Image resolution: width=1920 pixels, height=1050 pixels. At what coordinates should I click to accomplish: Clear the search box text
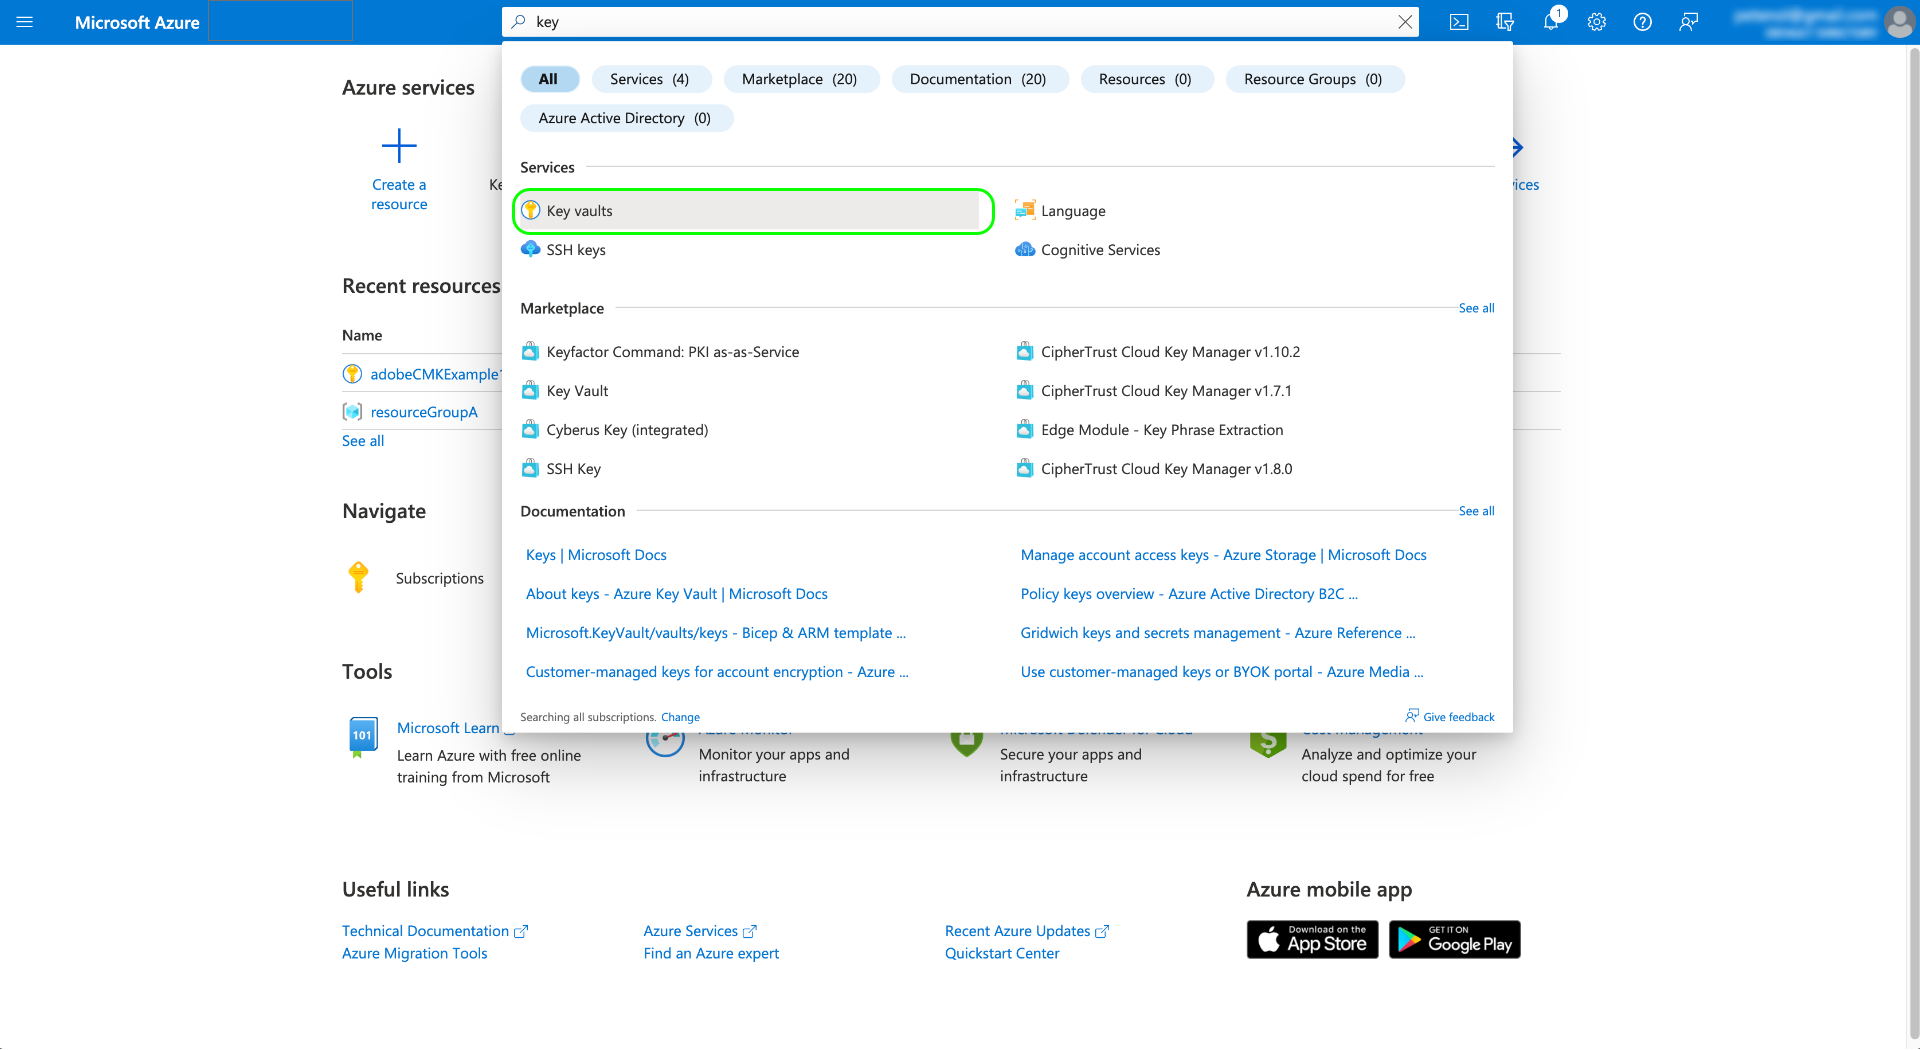[x=1405, y=22]
